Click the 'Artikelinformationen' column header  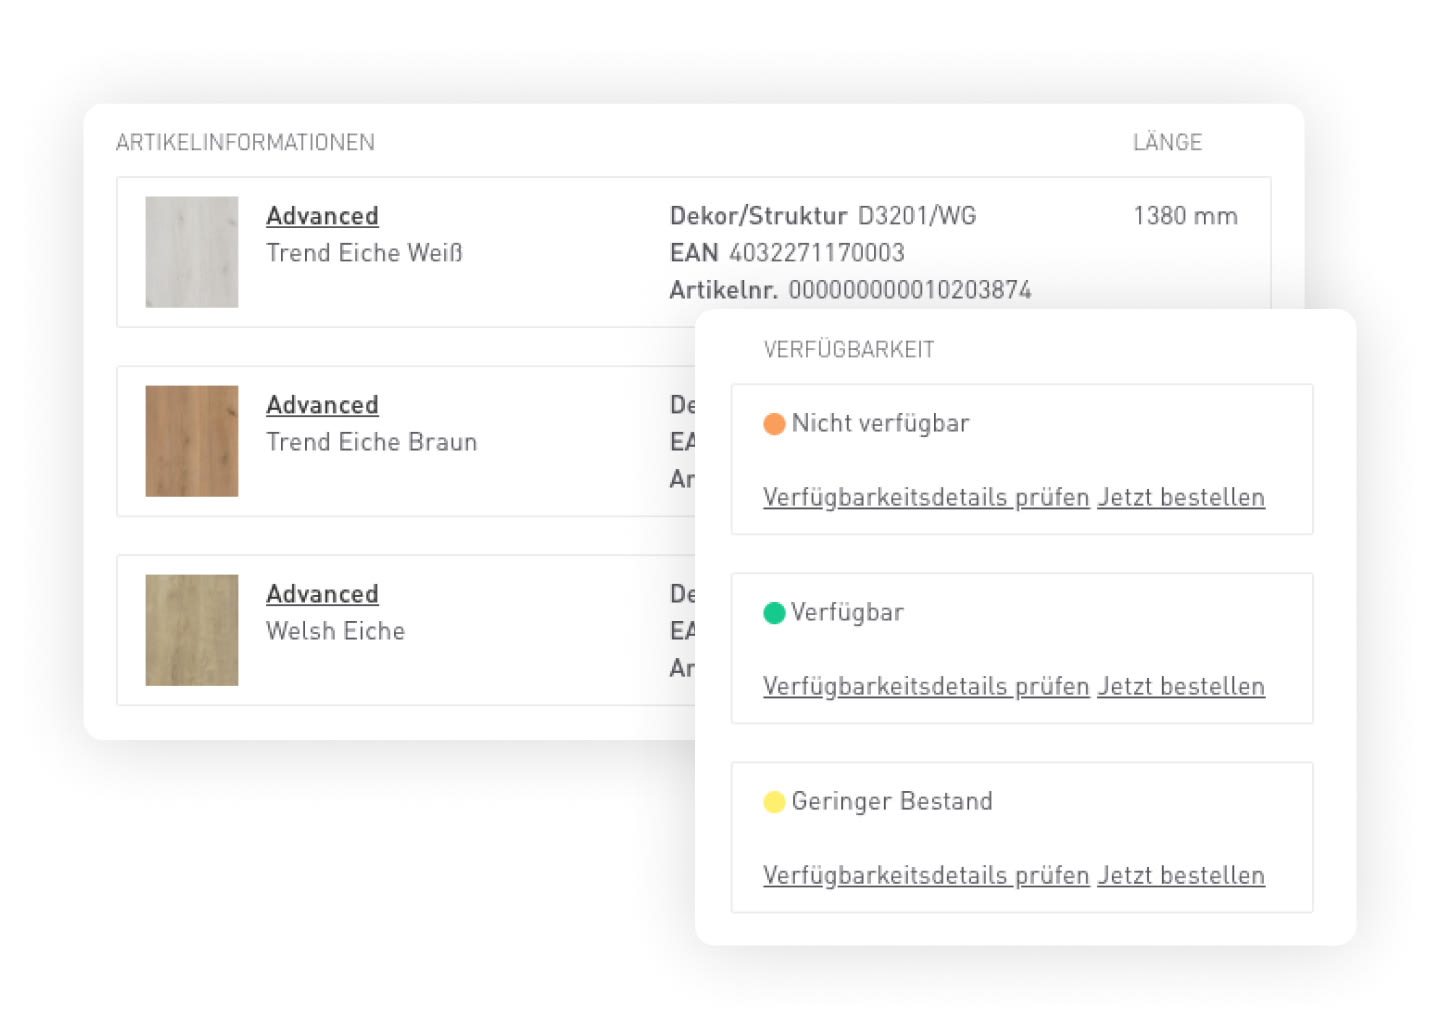point(245,143)
